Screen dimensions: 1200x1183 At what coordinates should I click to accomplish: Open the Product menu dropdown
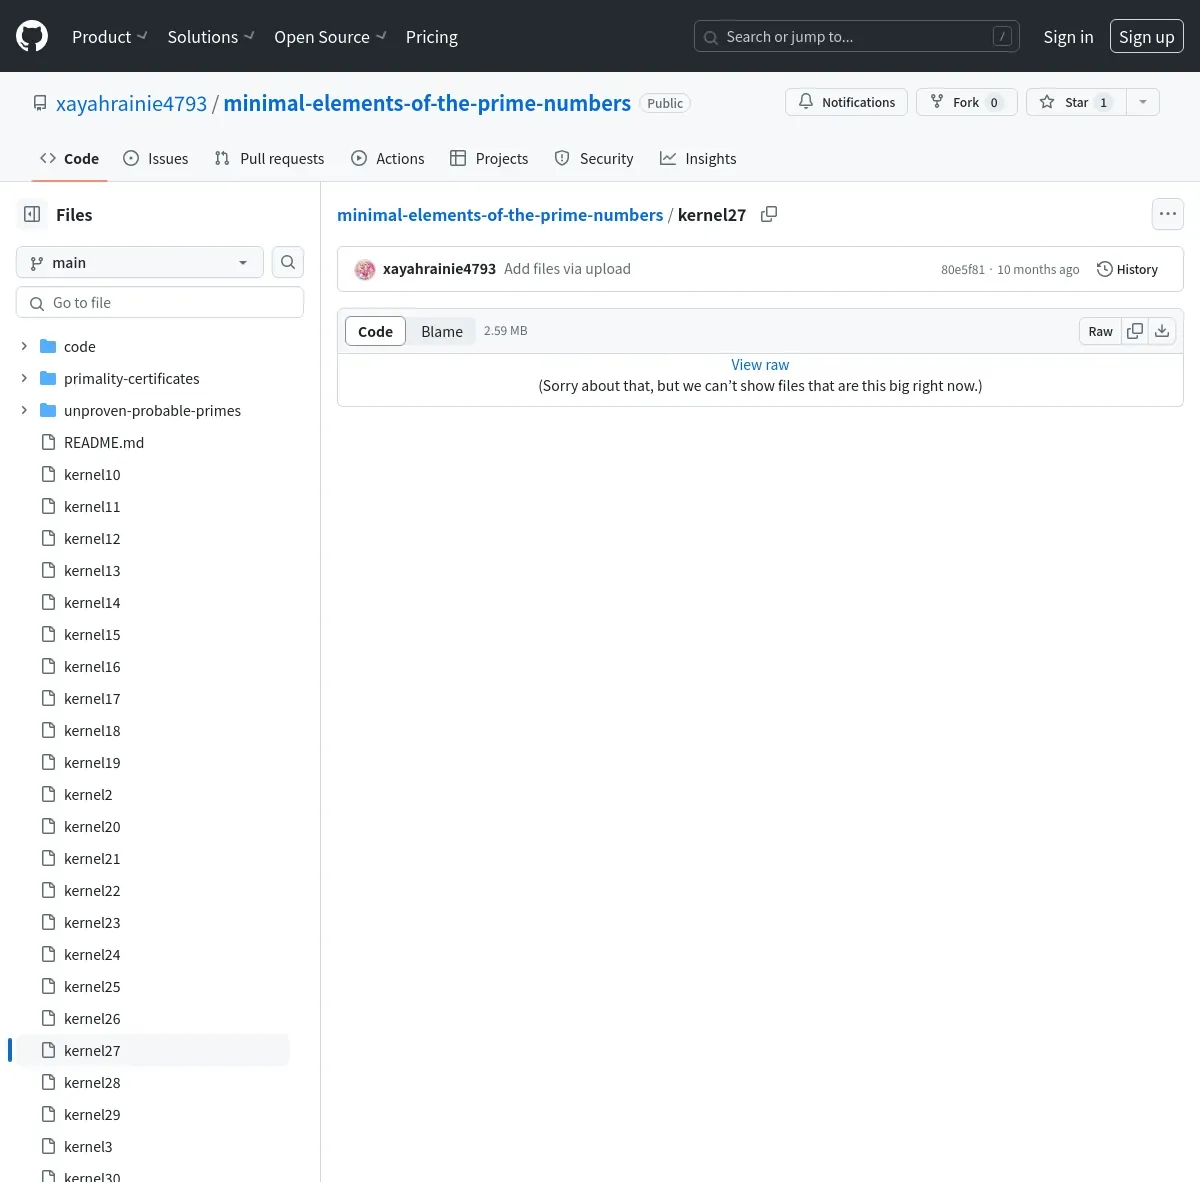pyautogui.click(x=110, y=37)
